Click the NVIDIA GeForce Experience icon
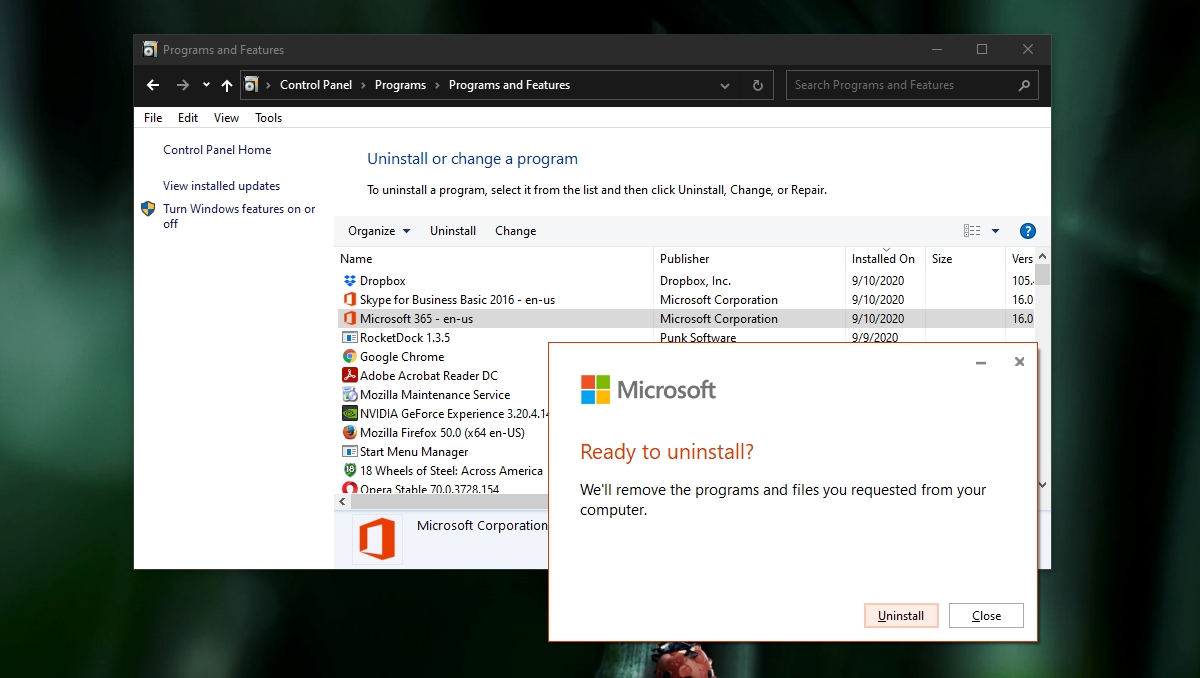The image size is (1200, 678). click(x=350, y=414)
